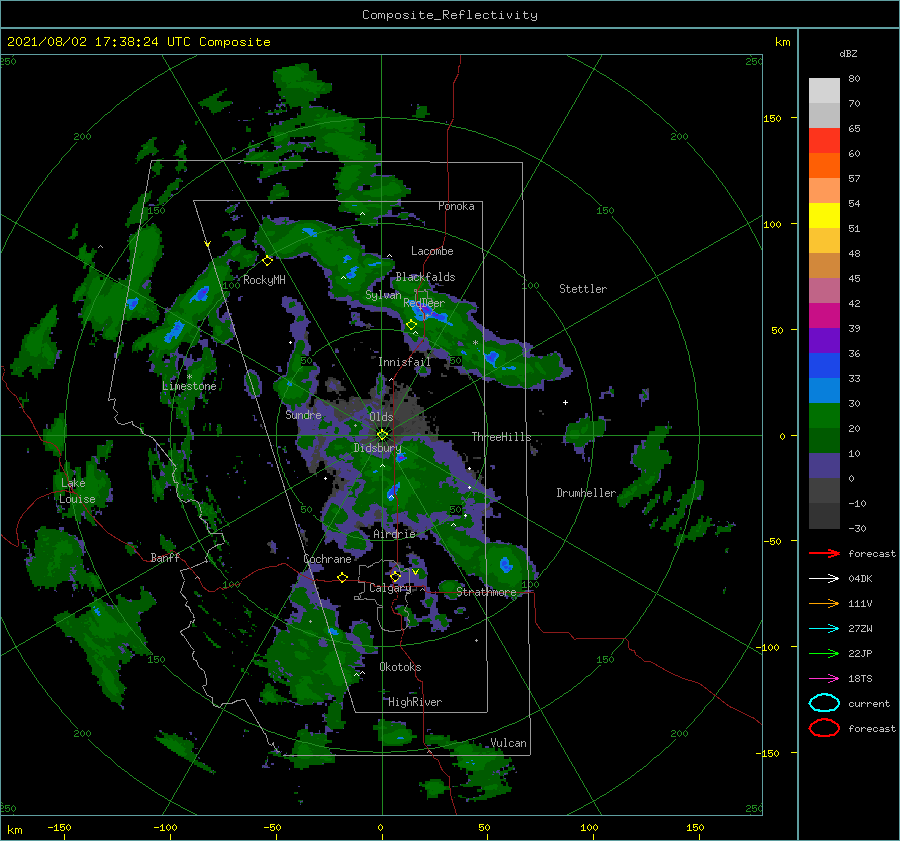Select the purple swatch between 39 and 36

pos(824,341)
